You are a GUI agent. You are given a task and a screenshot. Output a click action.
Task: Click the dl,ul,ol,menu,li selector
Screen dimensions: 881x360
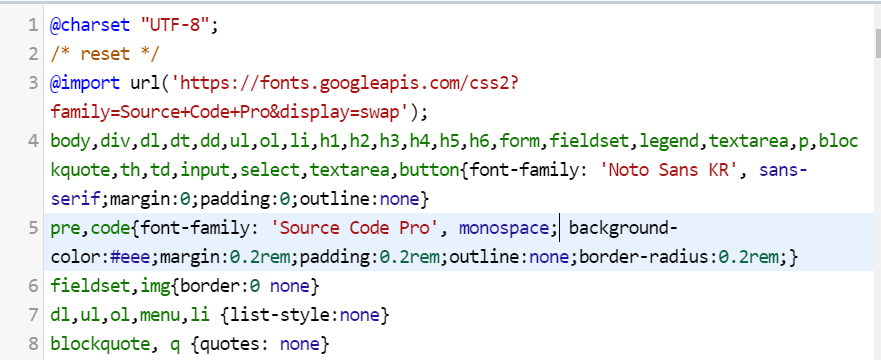point(130,315)
